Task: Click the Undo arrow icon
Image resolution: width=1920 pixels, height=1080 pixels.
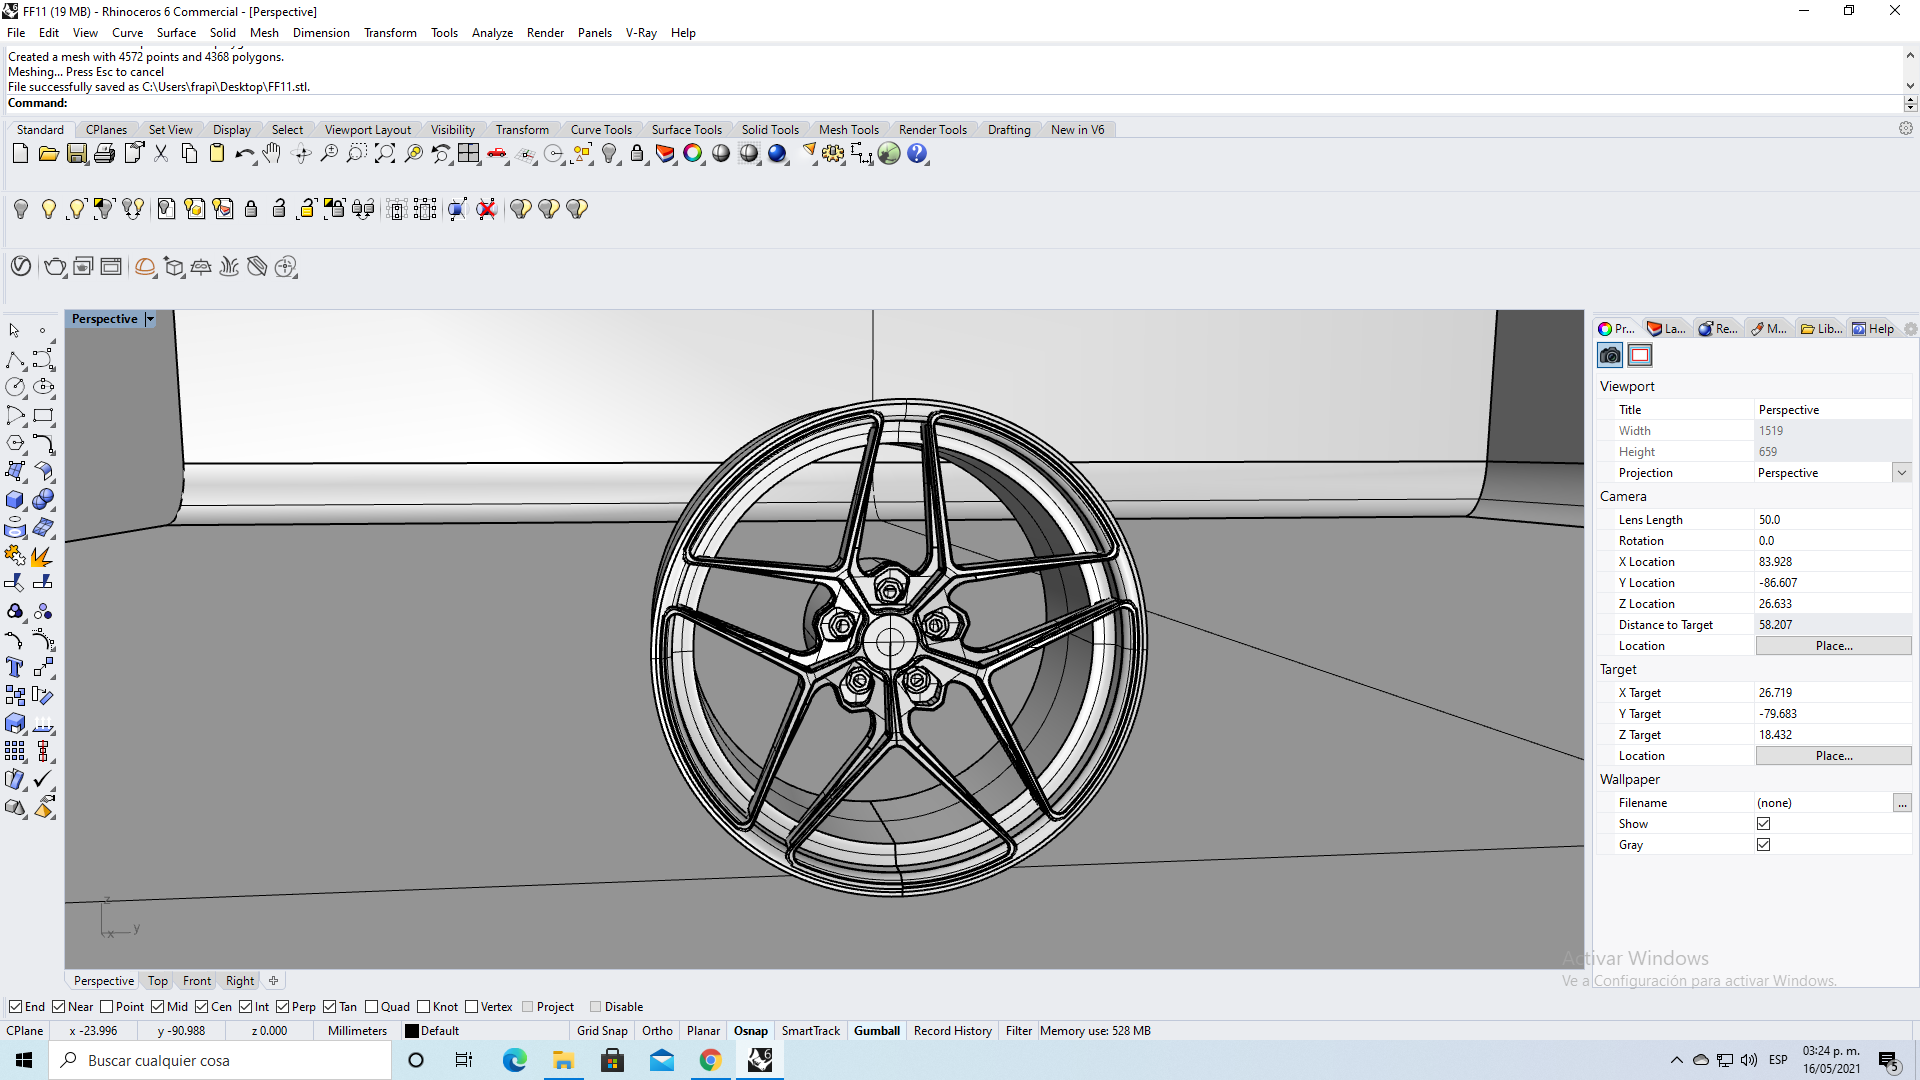Action: pos(243,154)
